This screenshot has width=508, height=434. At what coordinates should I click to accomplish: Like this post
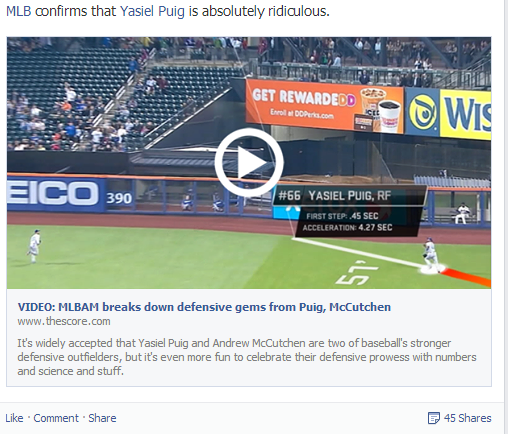tap(14, 418)
